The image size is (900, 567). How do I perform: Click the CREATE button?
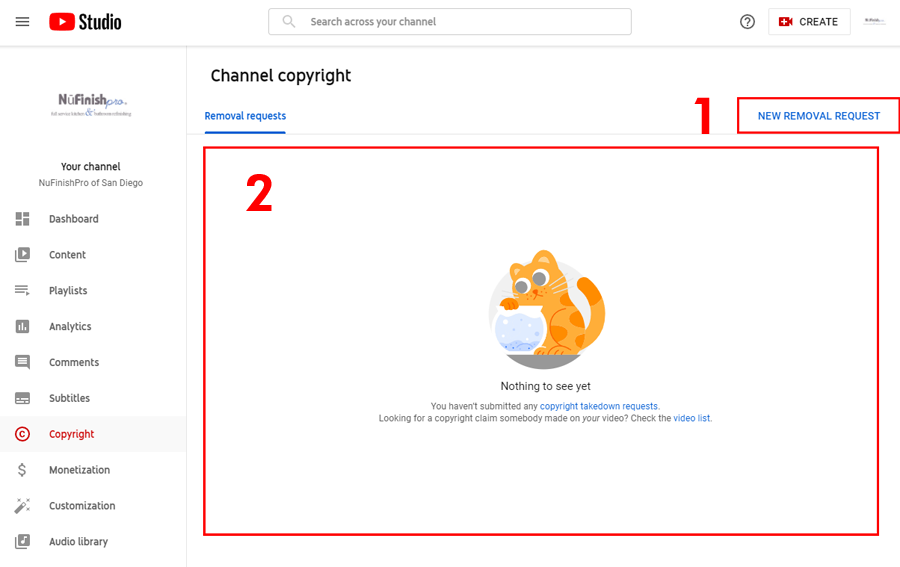tap(809, 22)
